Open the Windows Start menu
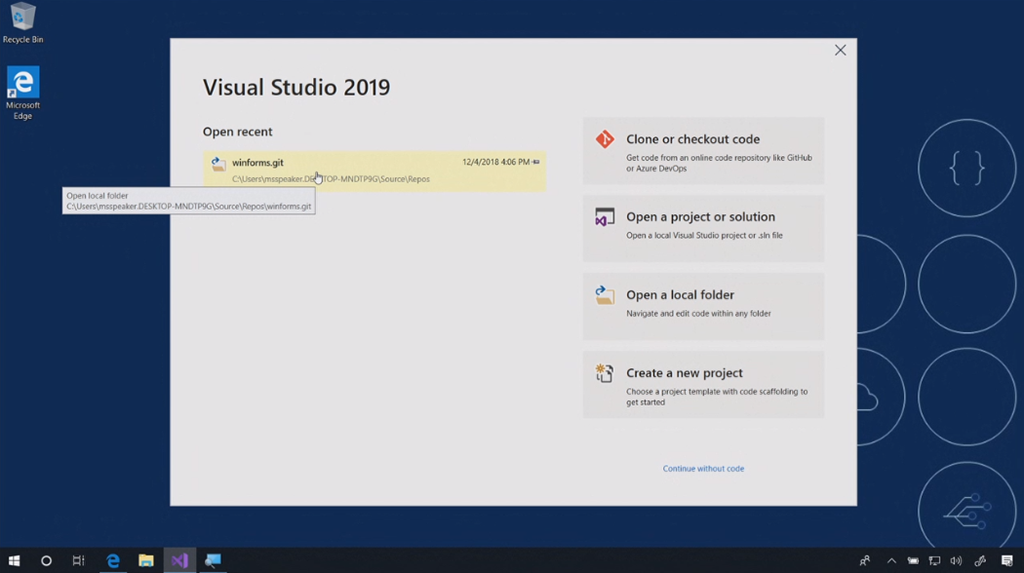 15,561
